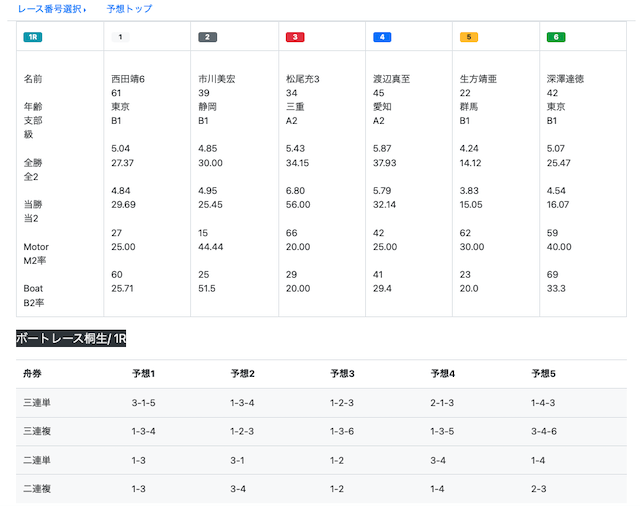Click racer name 西田靖 in column 1
The height and width of the screenshot is (506, 640).
(x=125, y=79)
